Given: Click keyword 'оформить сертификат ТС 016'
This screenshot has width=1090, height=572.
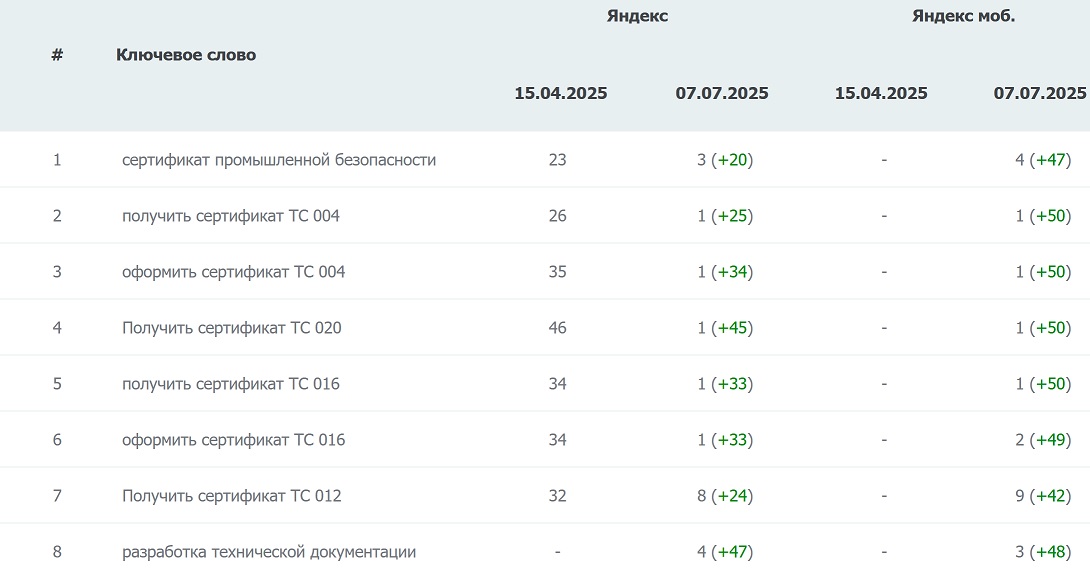Looking at the screenshot, I should pos(234,440).
